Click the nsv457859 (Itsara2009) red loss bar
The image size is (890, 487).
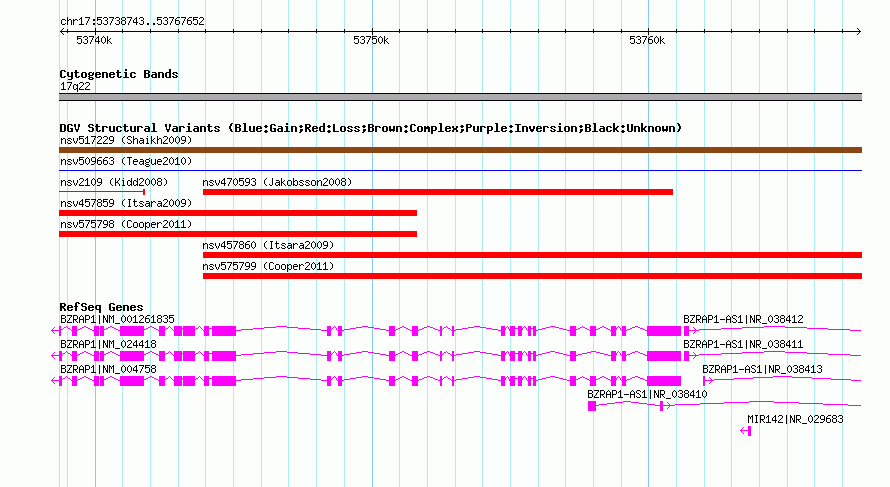[x=238, y=213]
